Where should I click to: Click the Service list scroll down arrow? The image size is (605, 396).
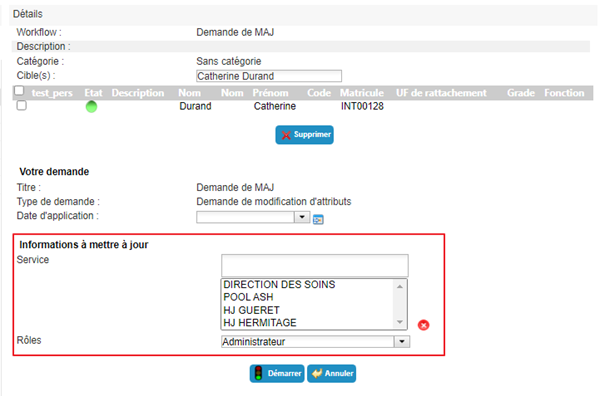(400, 322)
